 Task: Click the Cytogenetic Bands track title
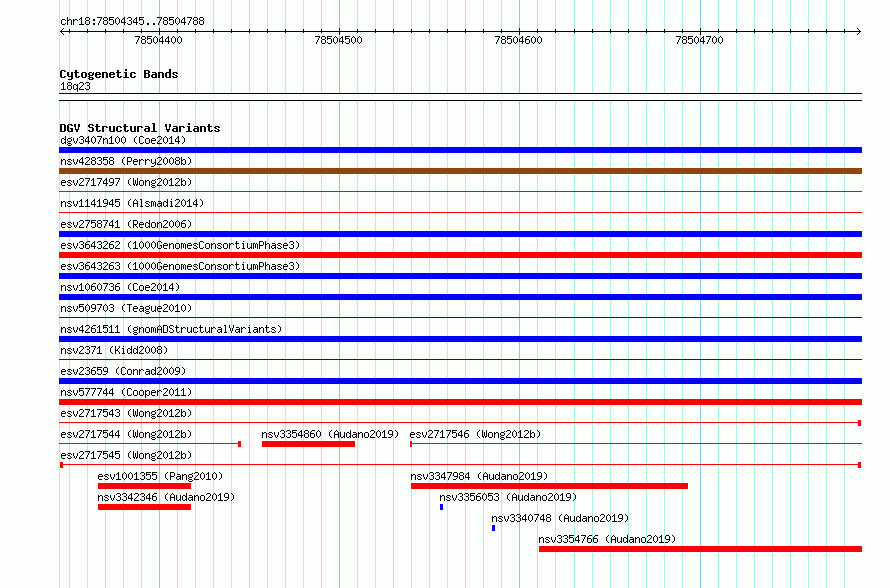tap(119, 74)
